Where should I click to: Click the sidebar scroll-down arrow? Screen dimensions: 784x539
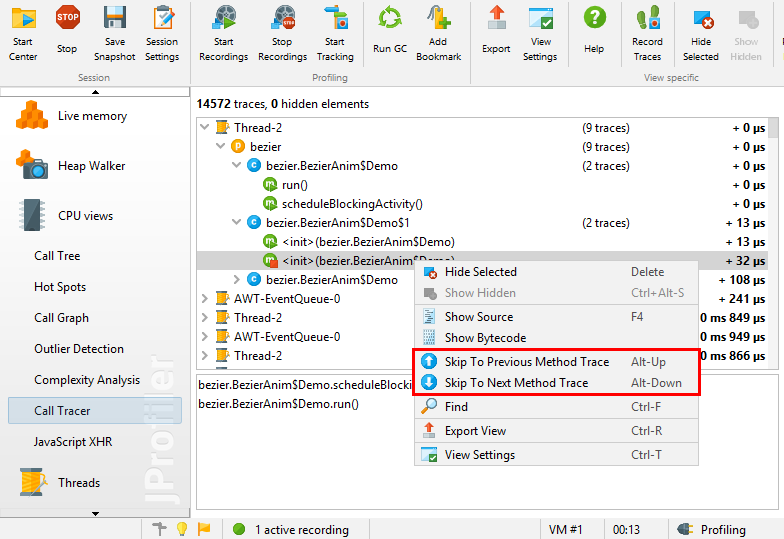click(x=95, y=514)
